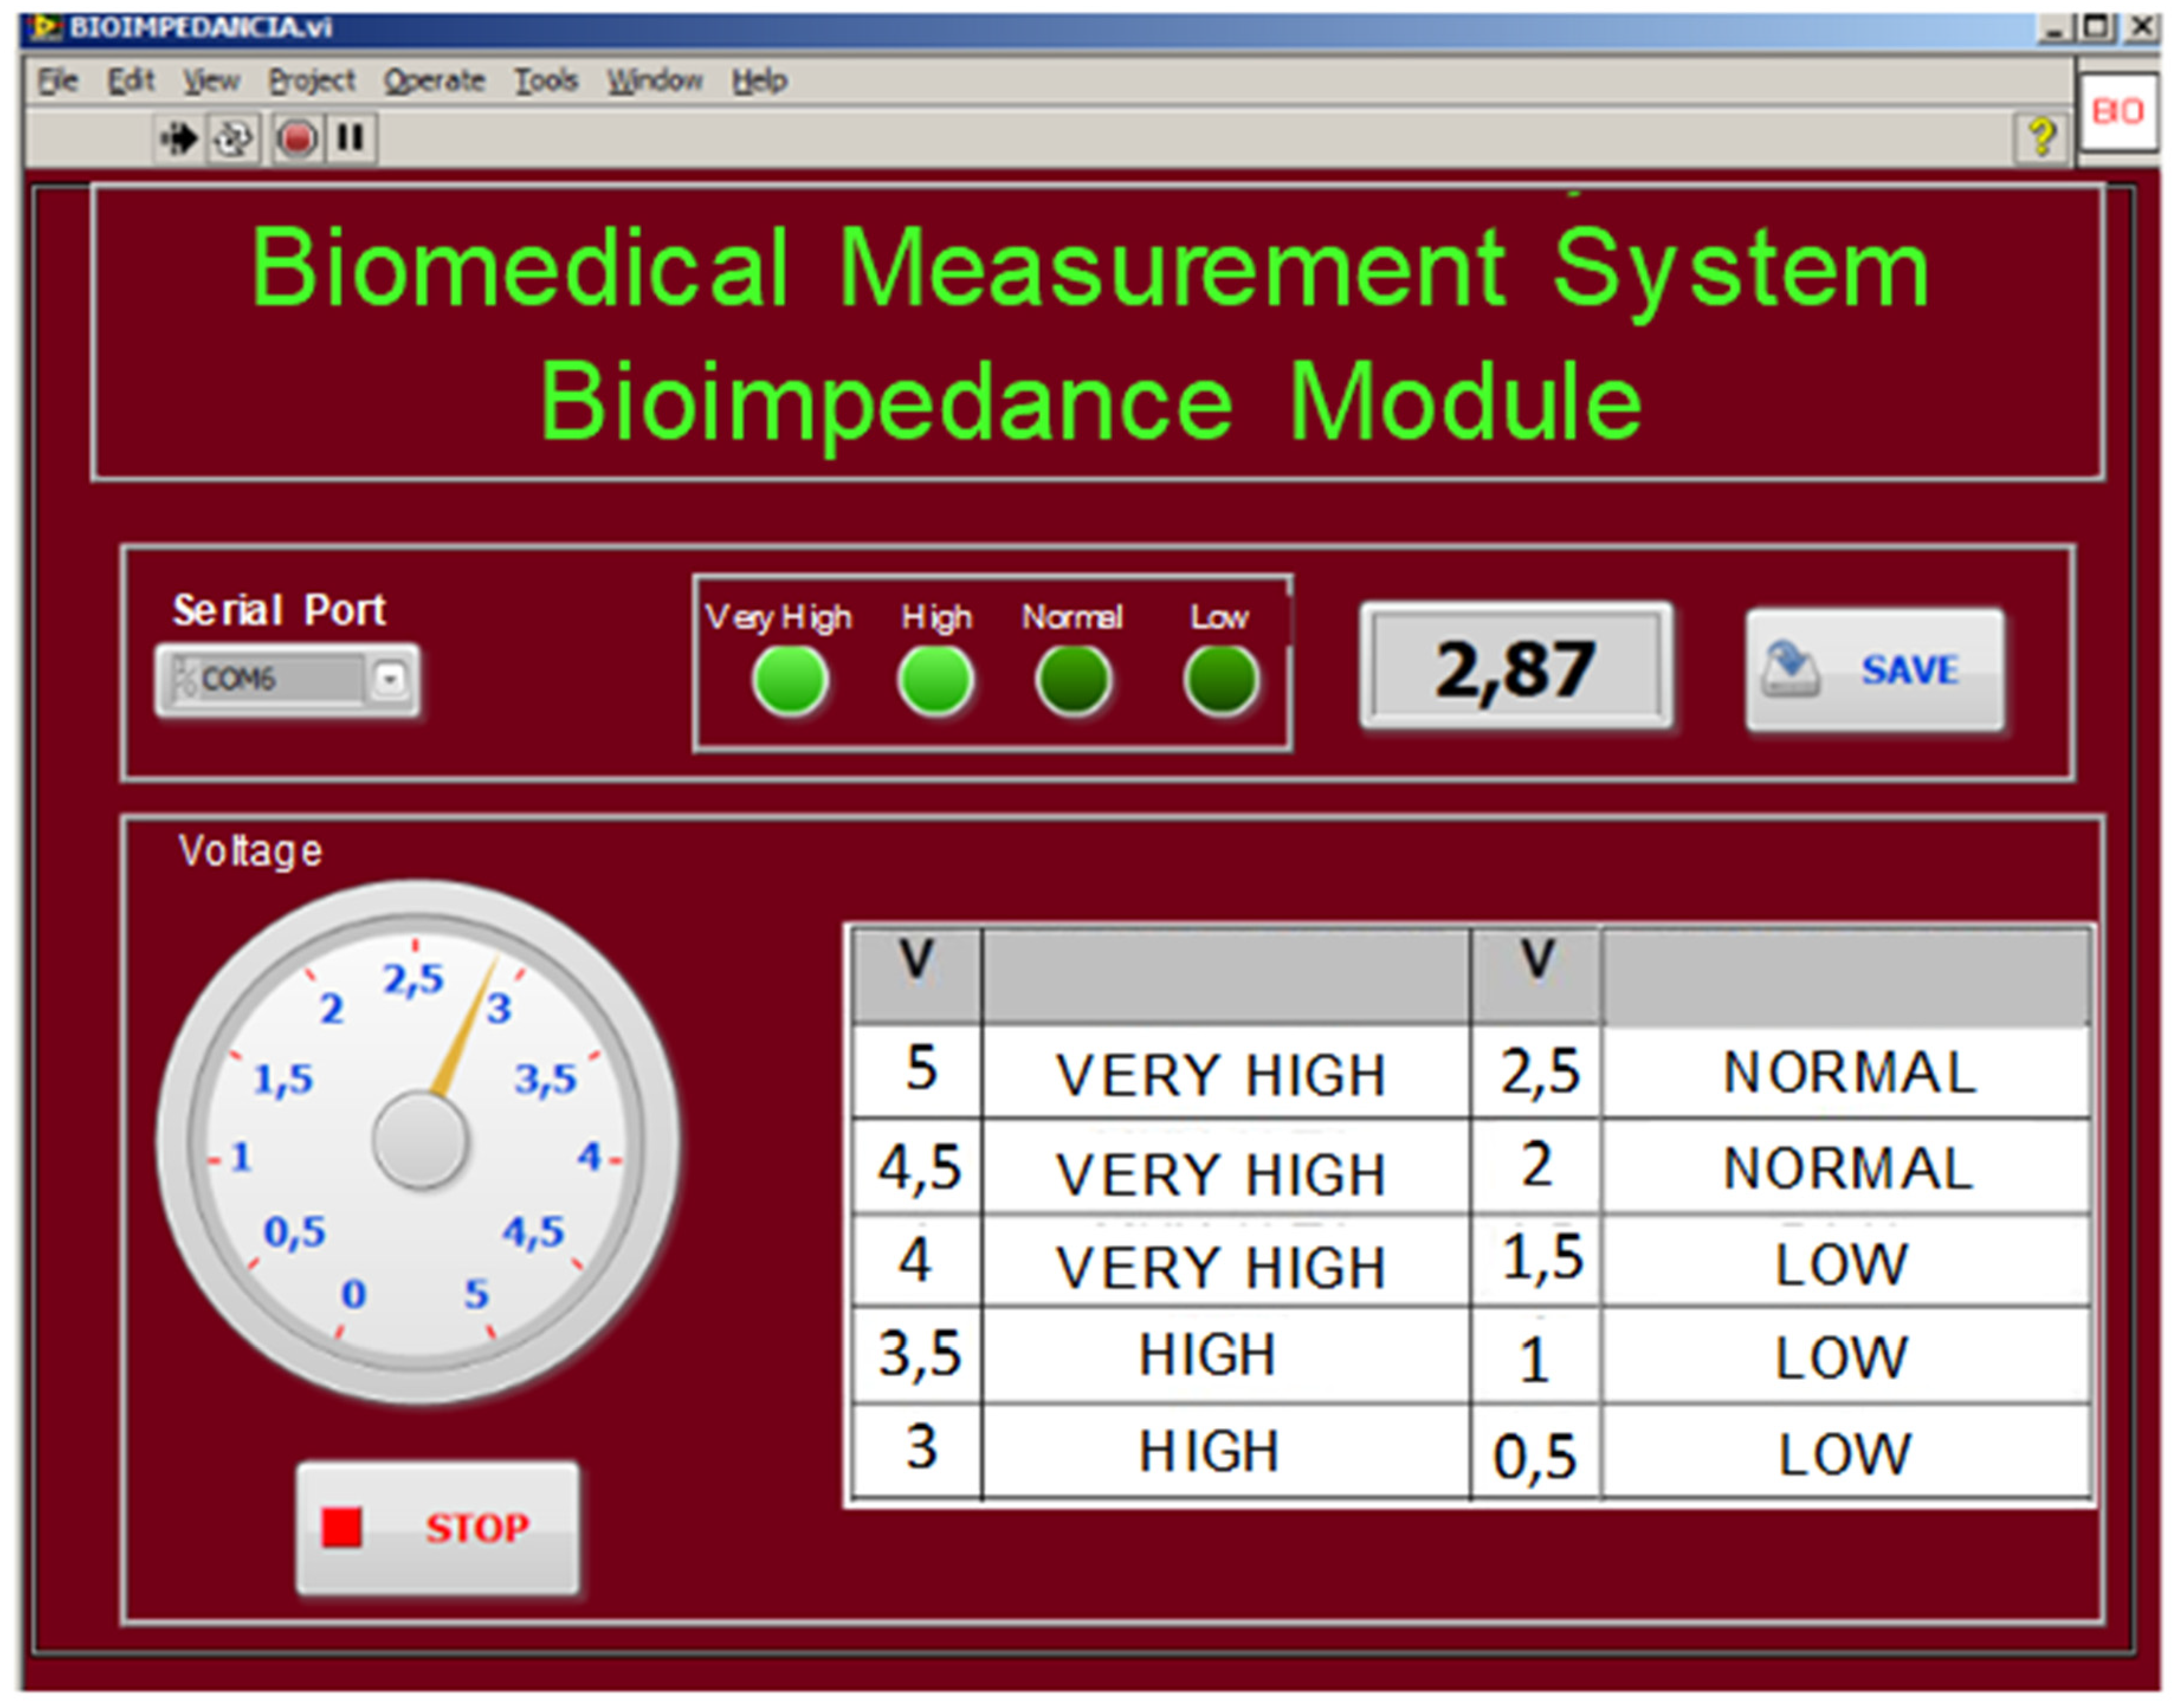The height and width of the screenshot is (1708, 2177).
Task: Click the Voltage gauge dial knob
Action: tap(420, 1140)
